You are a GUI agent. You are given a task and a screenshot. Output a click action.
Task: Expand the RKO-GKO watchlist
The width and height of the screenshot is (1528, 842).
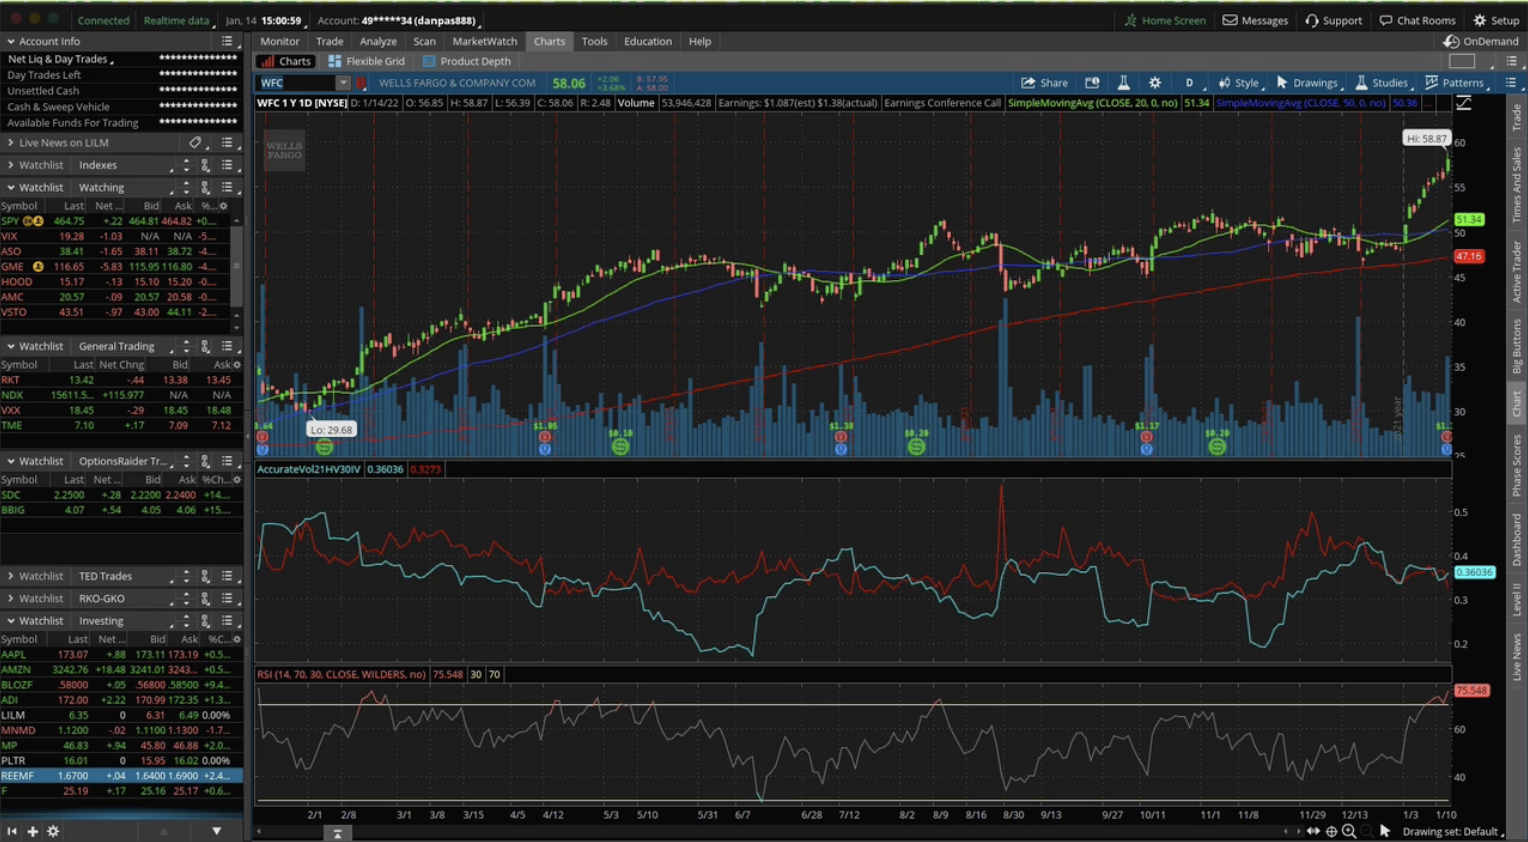click(x=11, y=598)
